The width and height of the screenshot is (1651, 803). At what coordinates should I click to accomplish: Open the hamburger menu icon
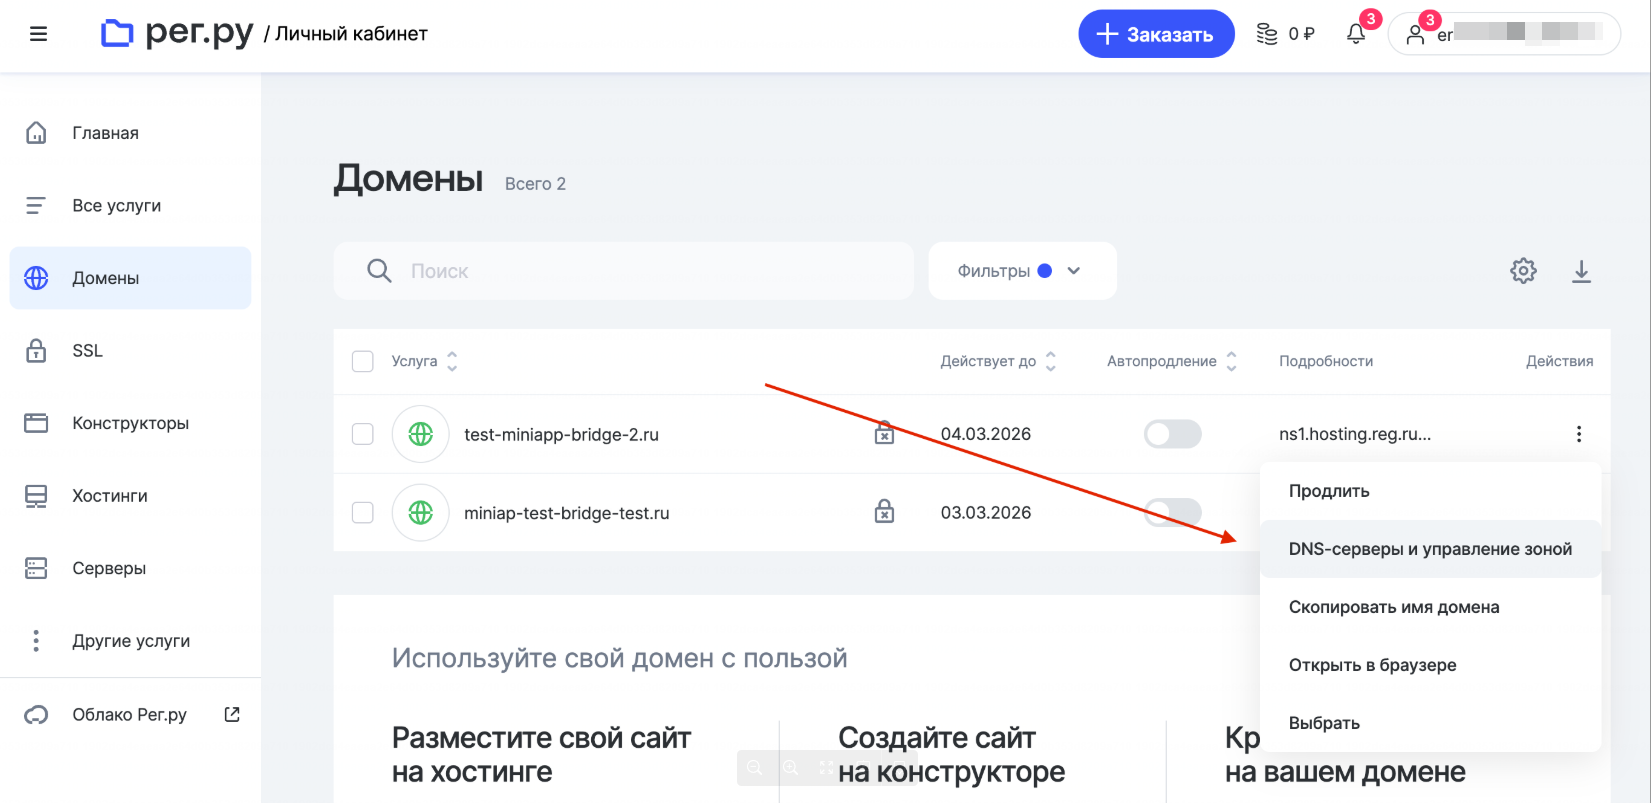pos(38,34)
